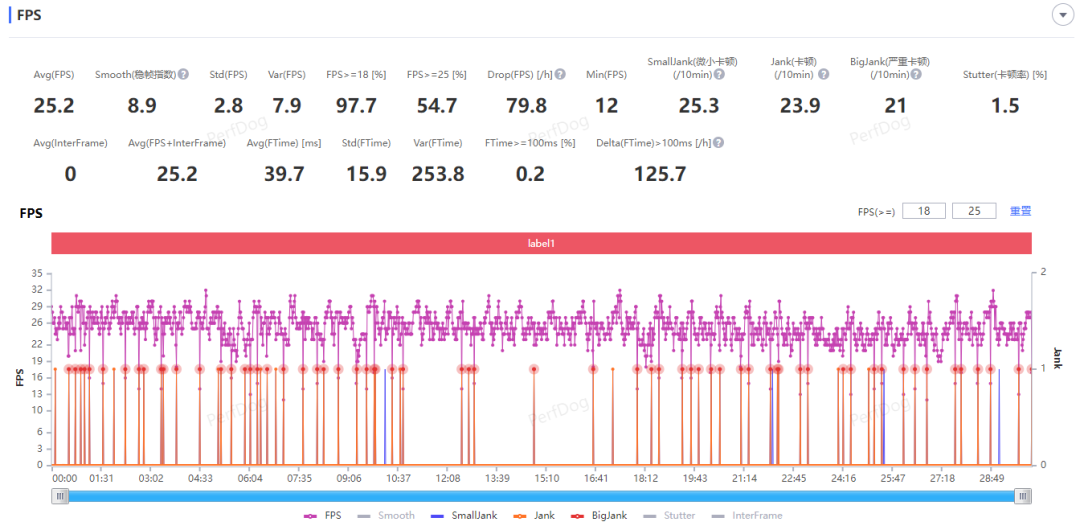
Task: Toggle BigJank series in chart legend
Action: pyautogui.click(x=599, y=515)
